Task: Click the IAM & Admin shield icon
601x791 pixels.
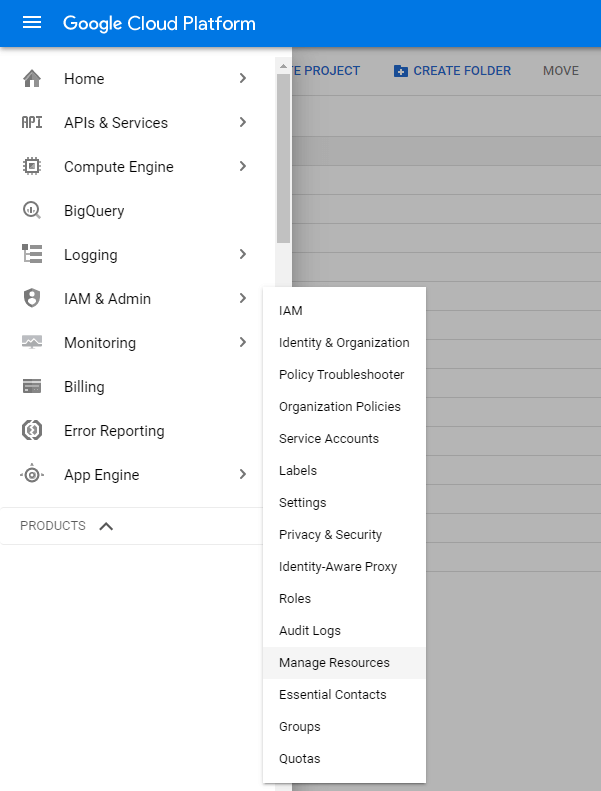Action: point(32,299)
